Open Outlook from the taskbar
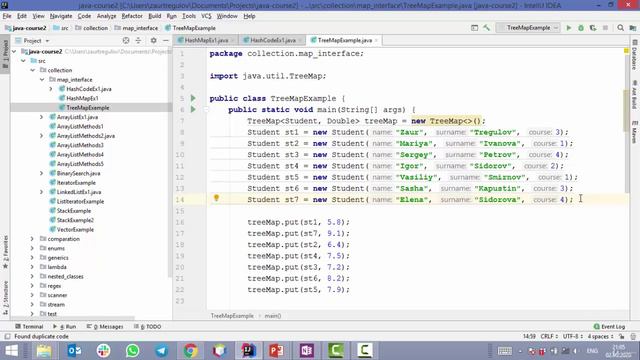640x360 pixels. pyautogui.click(x=74, y=351)
